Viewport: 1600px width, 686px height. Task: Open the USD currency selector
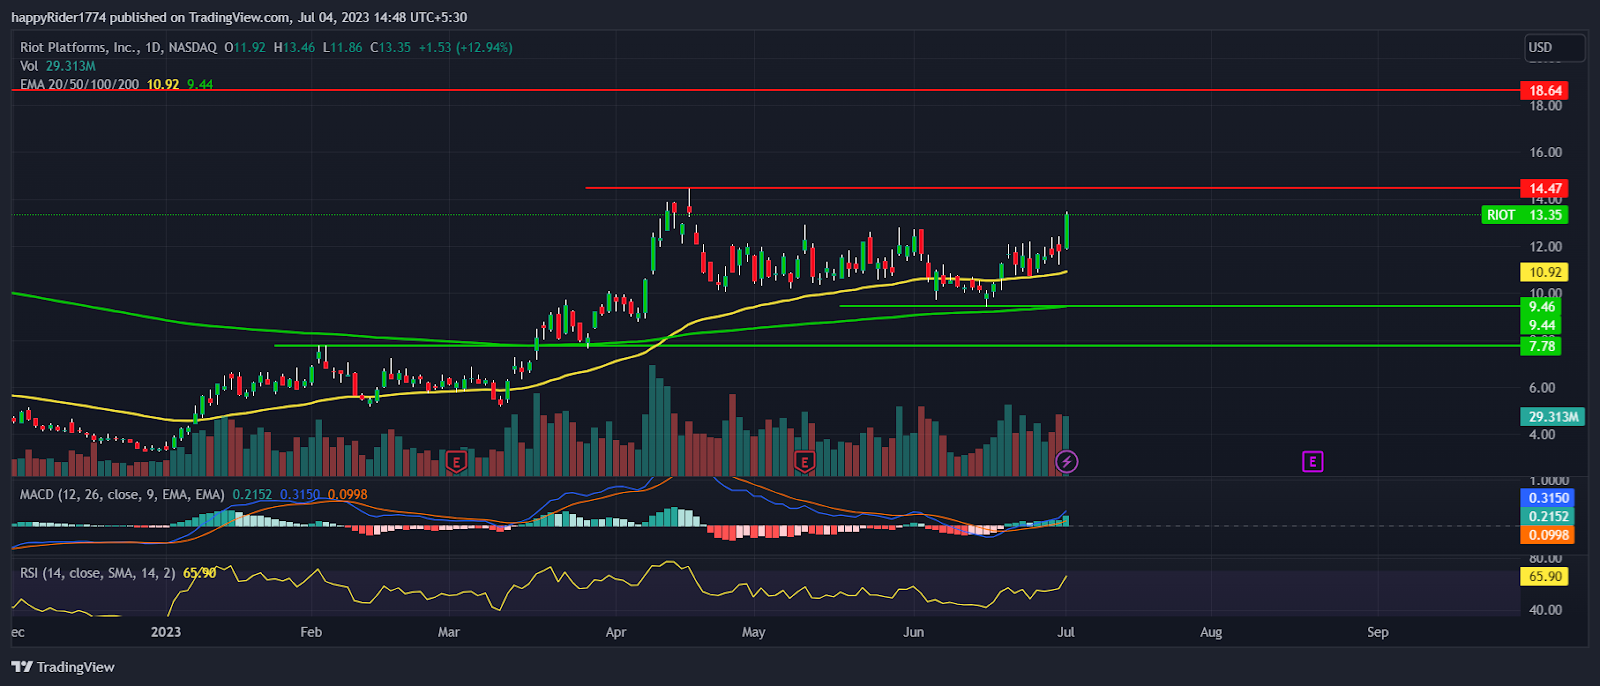(1554, 47)
